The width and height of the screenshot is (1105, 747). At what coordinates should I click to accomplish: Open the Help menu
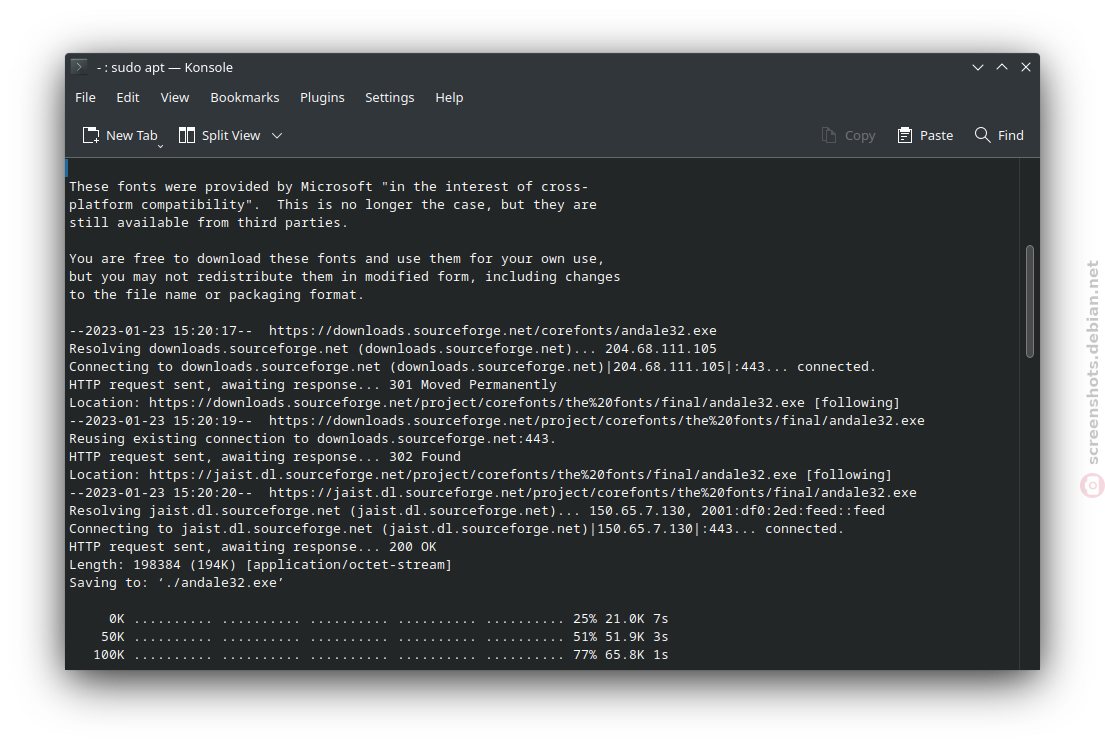pos(449,97)
